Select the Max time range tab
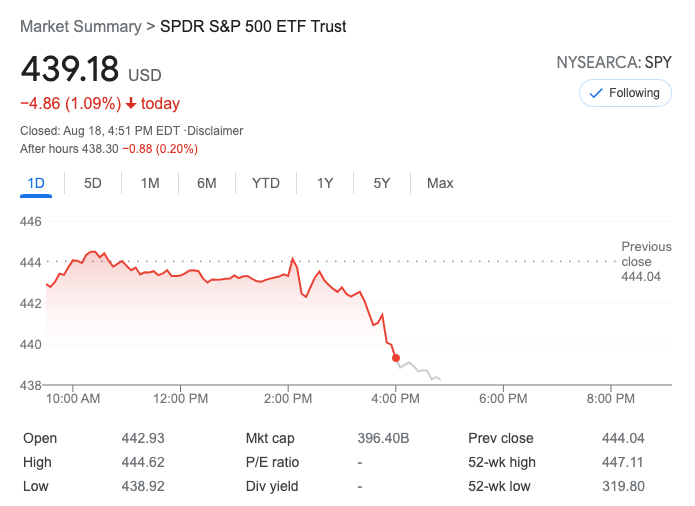The height and width of the screenshot is (506, 695). coord(440,183)
